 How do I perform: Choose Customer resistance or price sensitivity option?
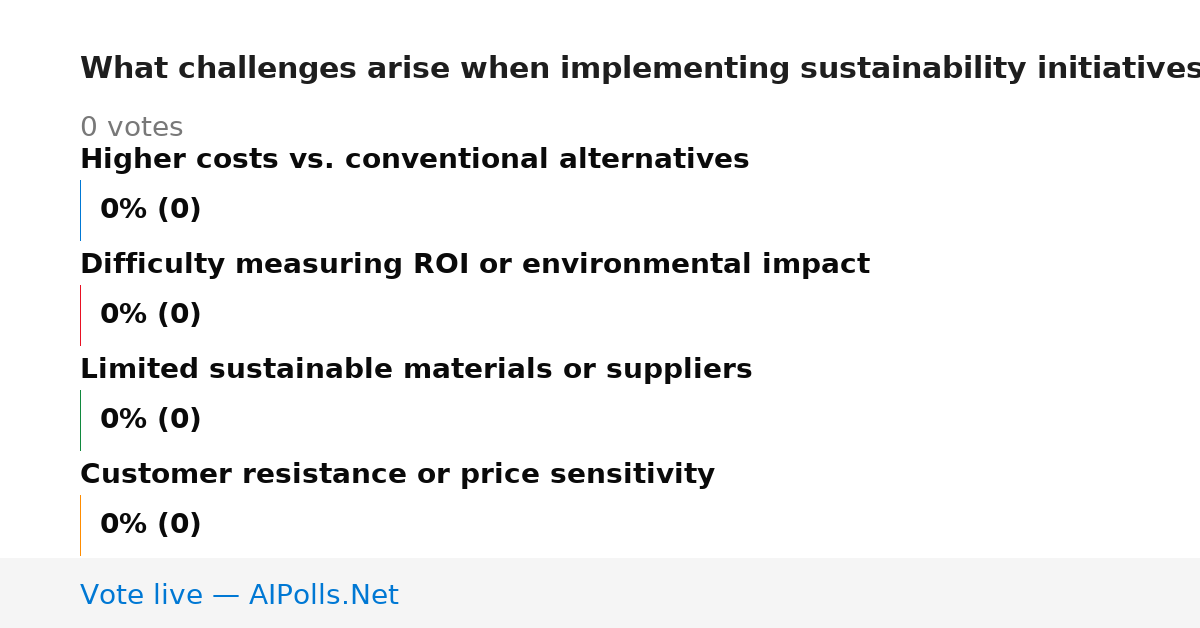(x=397, y=475)
